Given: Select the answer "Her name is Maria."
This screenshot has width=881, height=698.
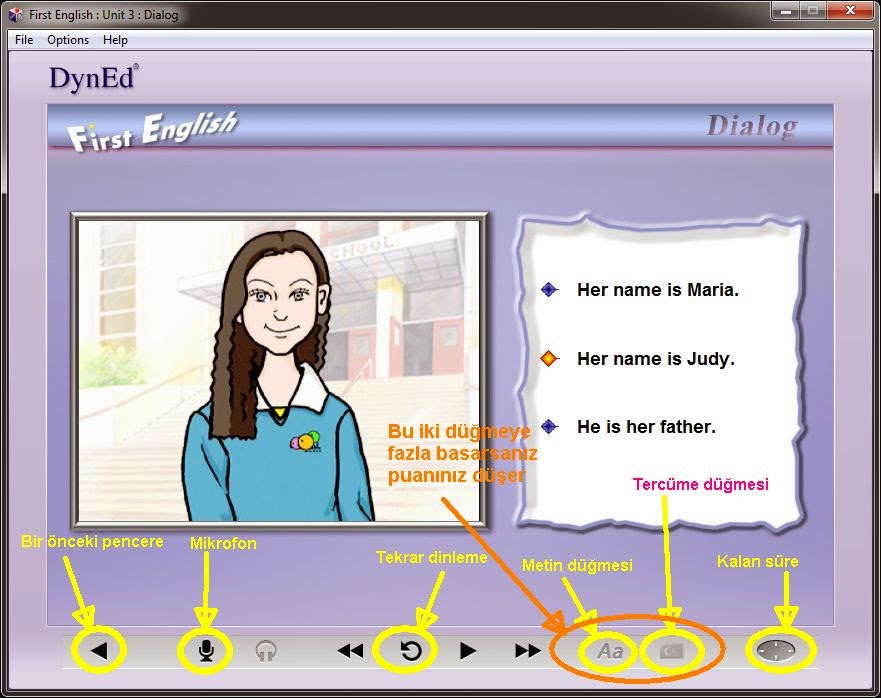Looking at the screenshot, I should (x=657, y=290).
